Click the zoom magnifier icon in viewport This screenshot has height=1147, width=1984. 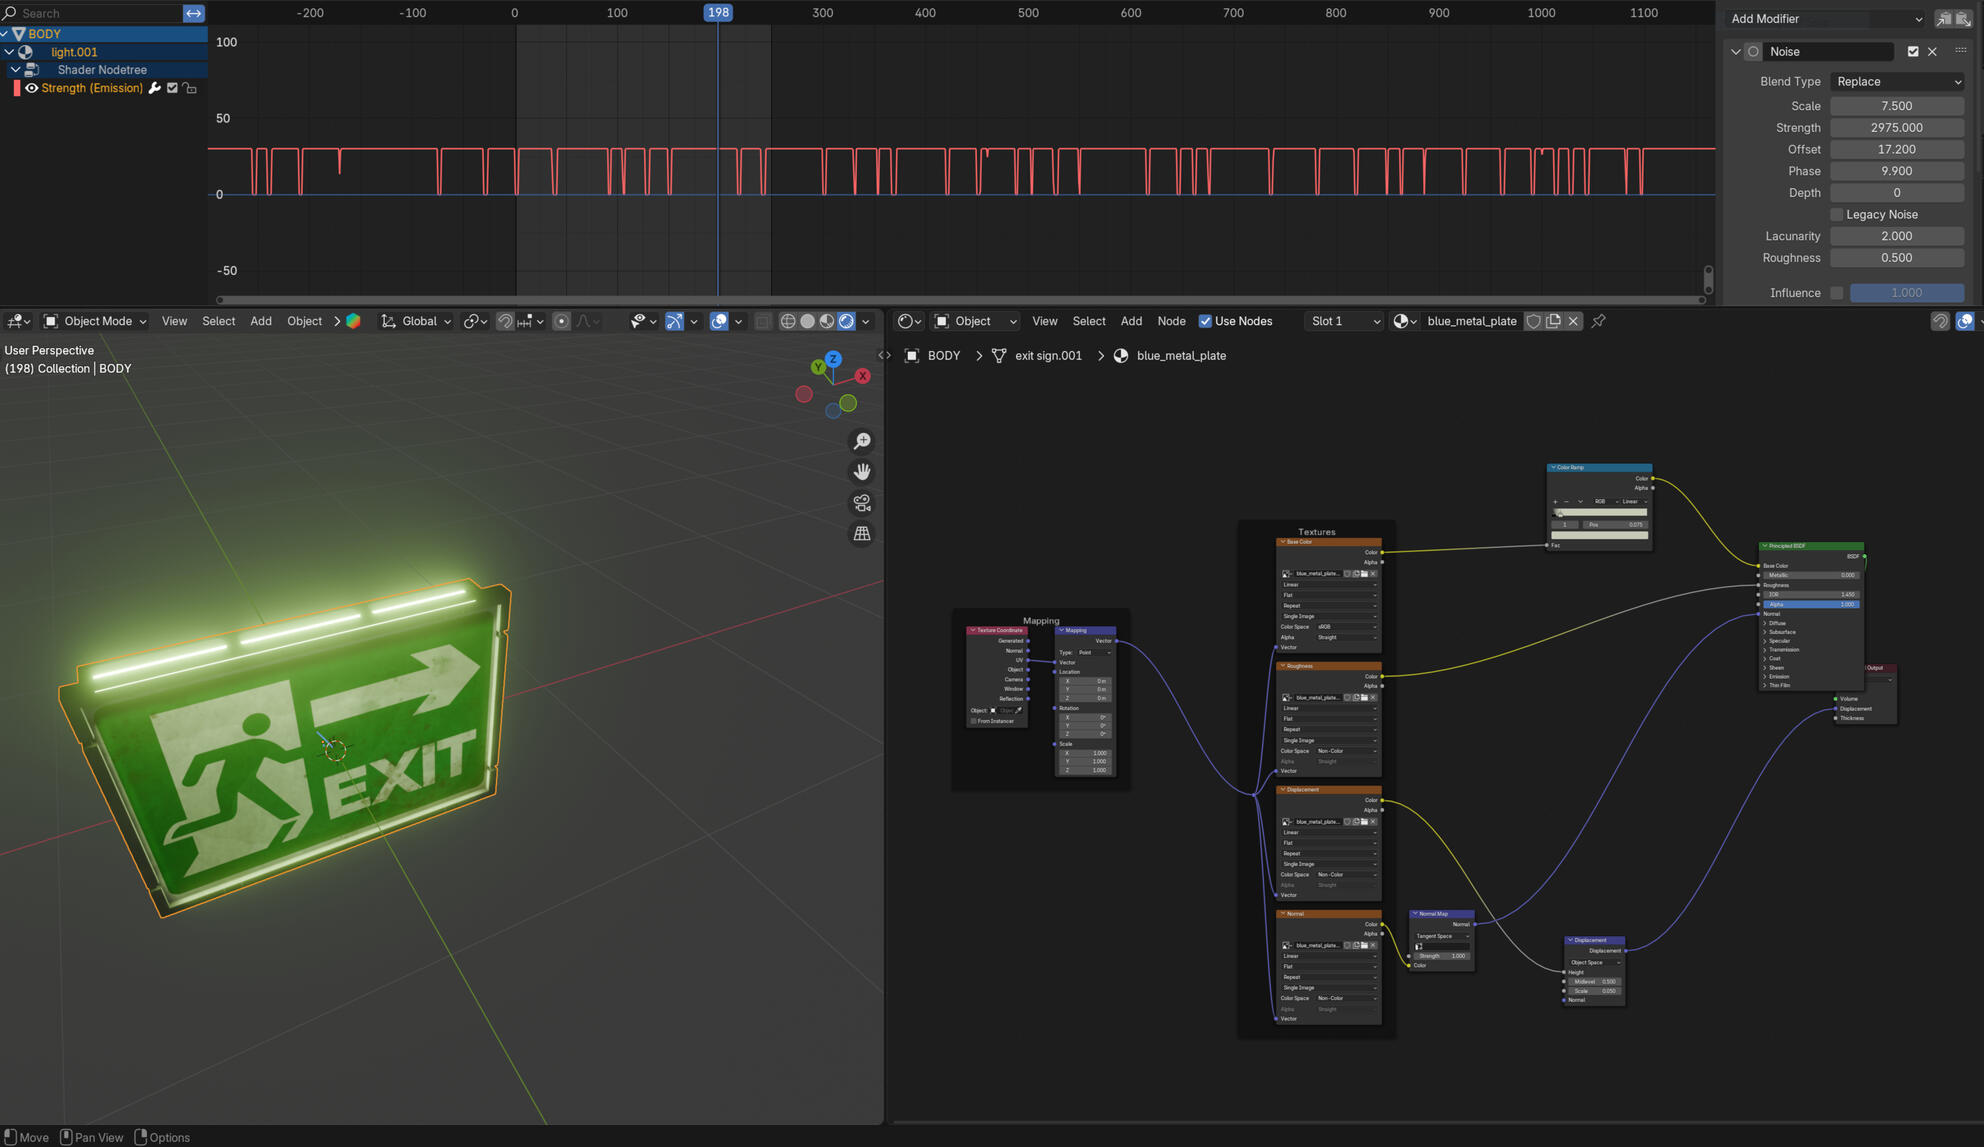click(x=862, y=441)
